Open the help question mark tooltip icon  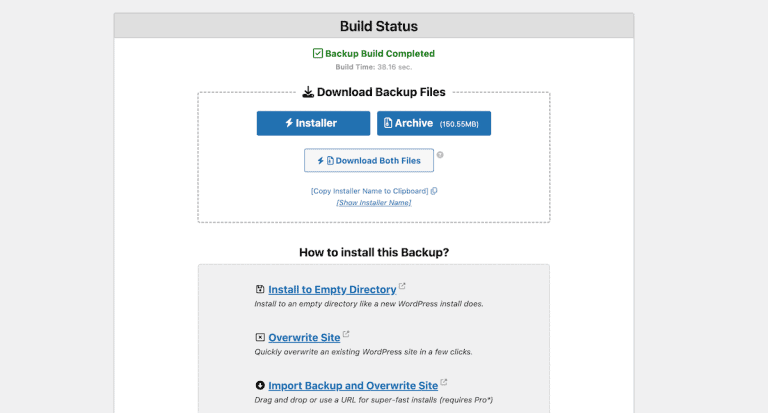click(440, 155)
